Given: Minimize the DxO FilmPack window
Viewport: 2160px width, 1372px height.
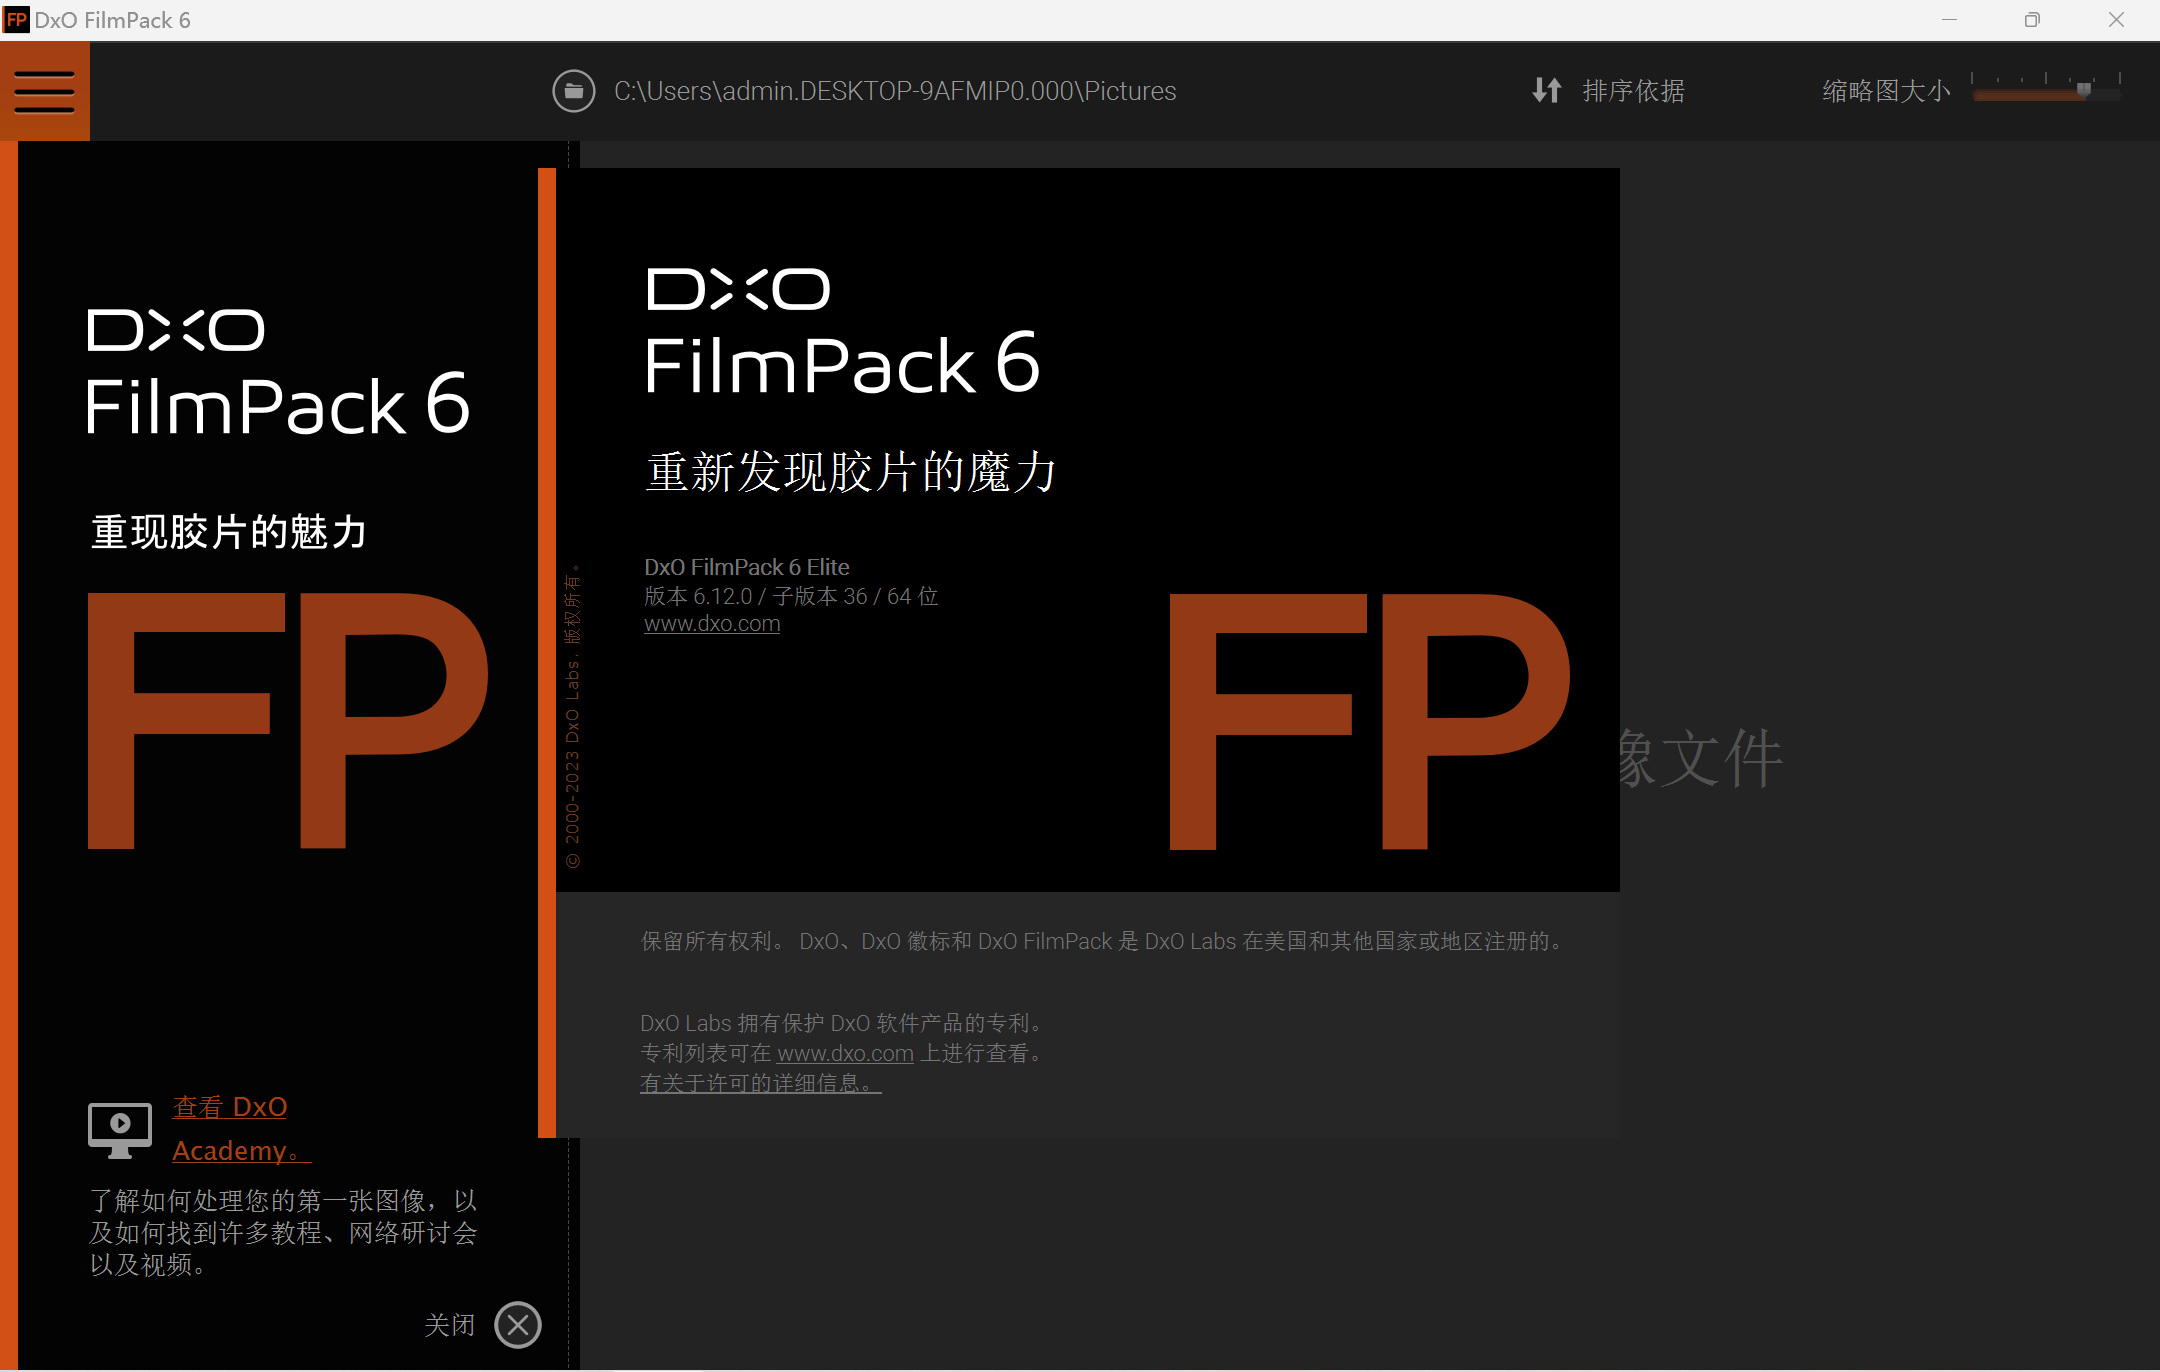Looking at the screenshot, I should tap(1949, 20).
